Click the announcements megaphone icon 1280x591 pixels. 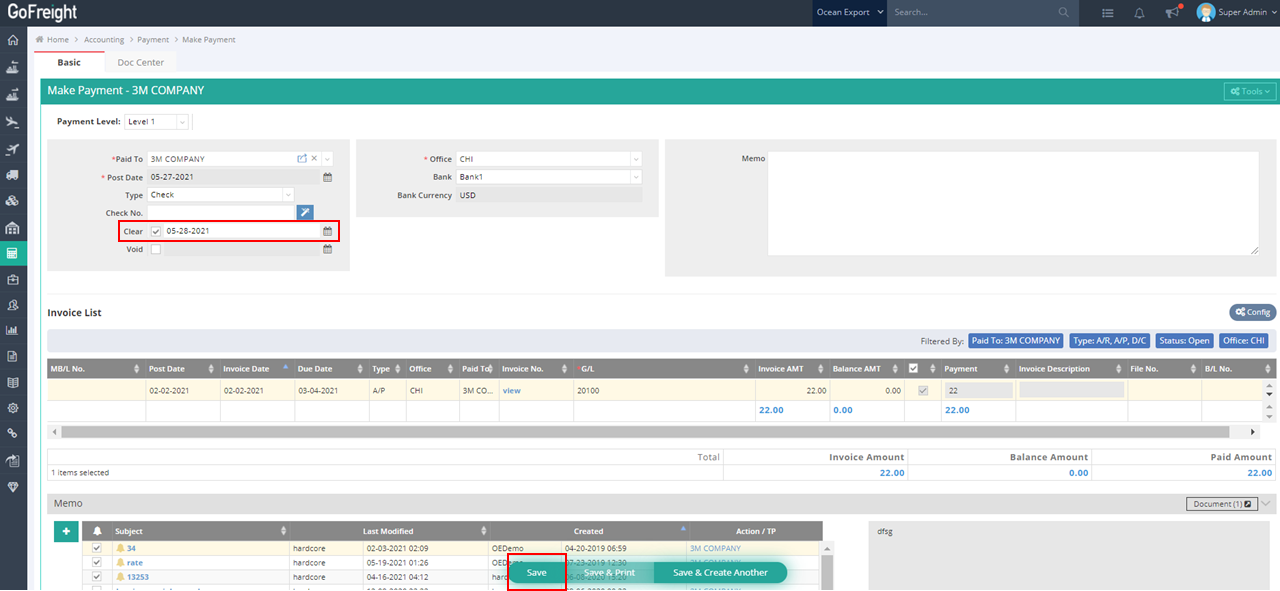[1172, 13]
